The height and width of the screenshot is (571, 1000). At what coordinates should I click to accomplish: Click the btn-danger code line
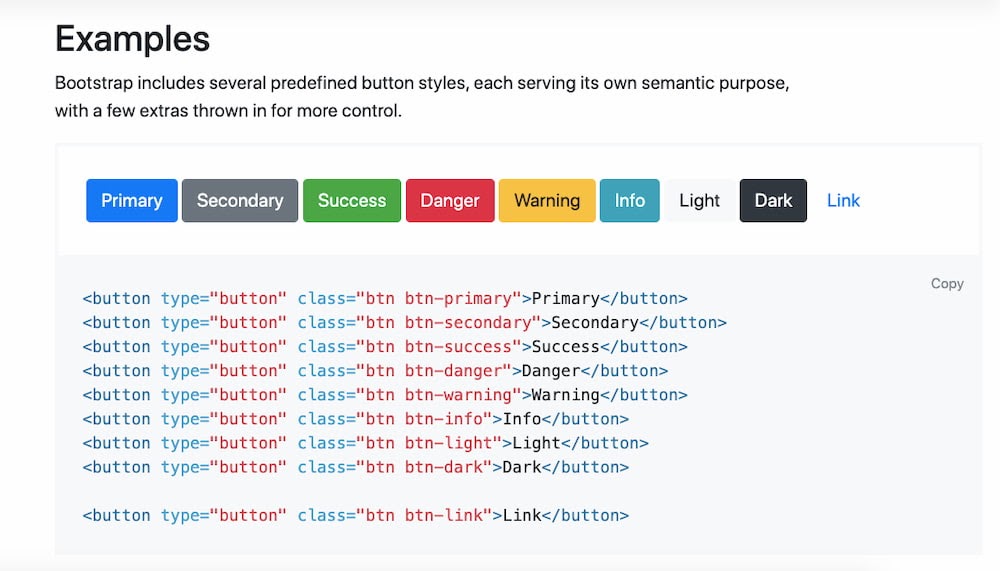tap(375, 371)
